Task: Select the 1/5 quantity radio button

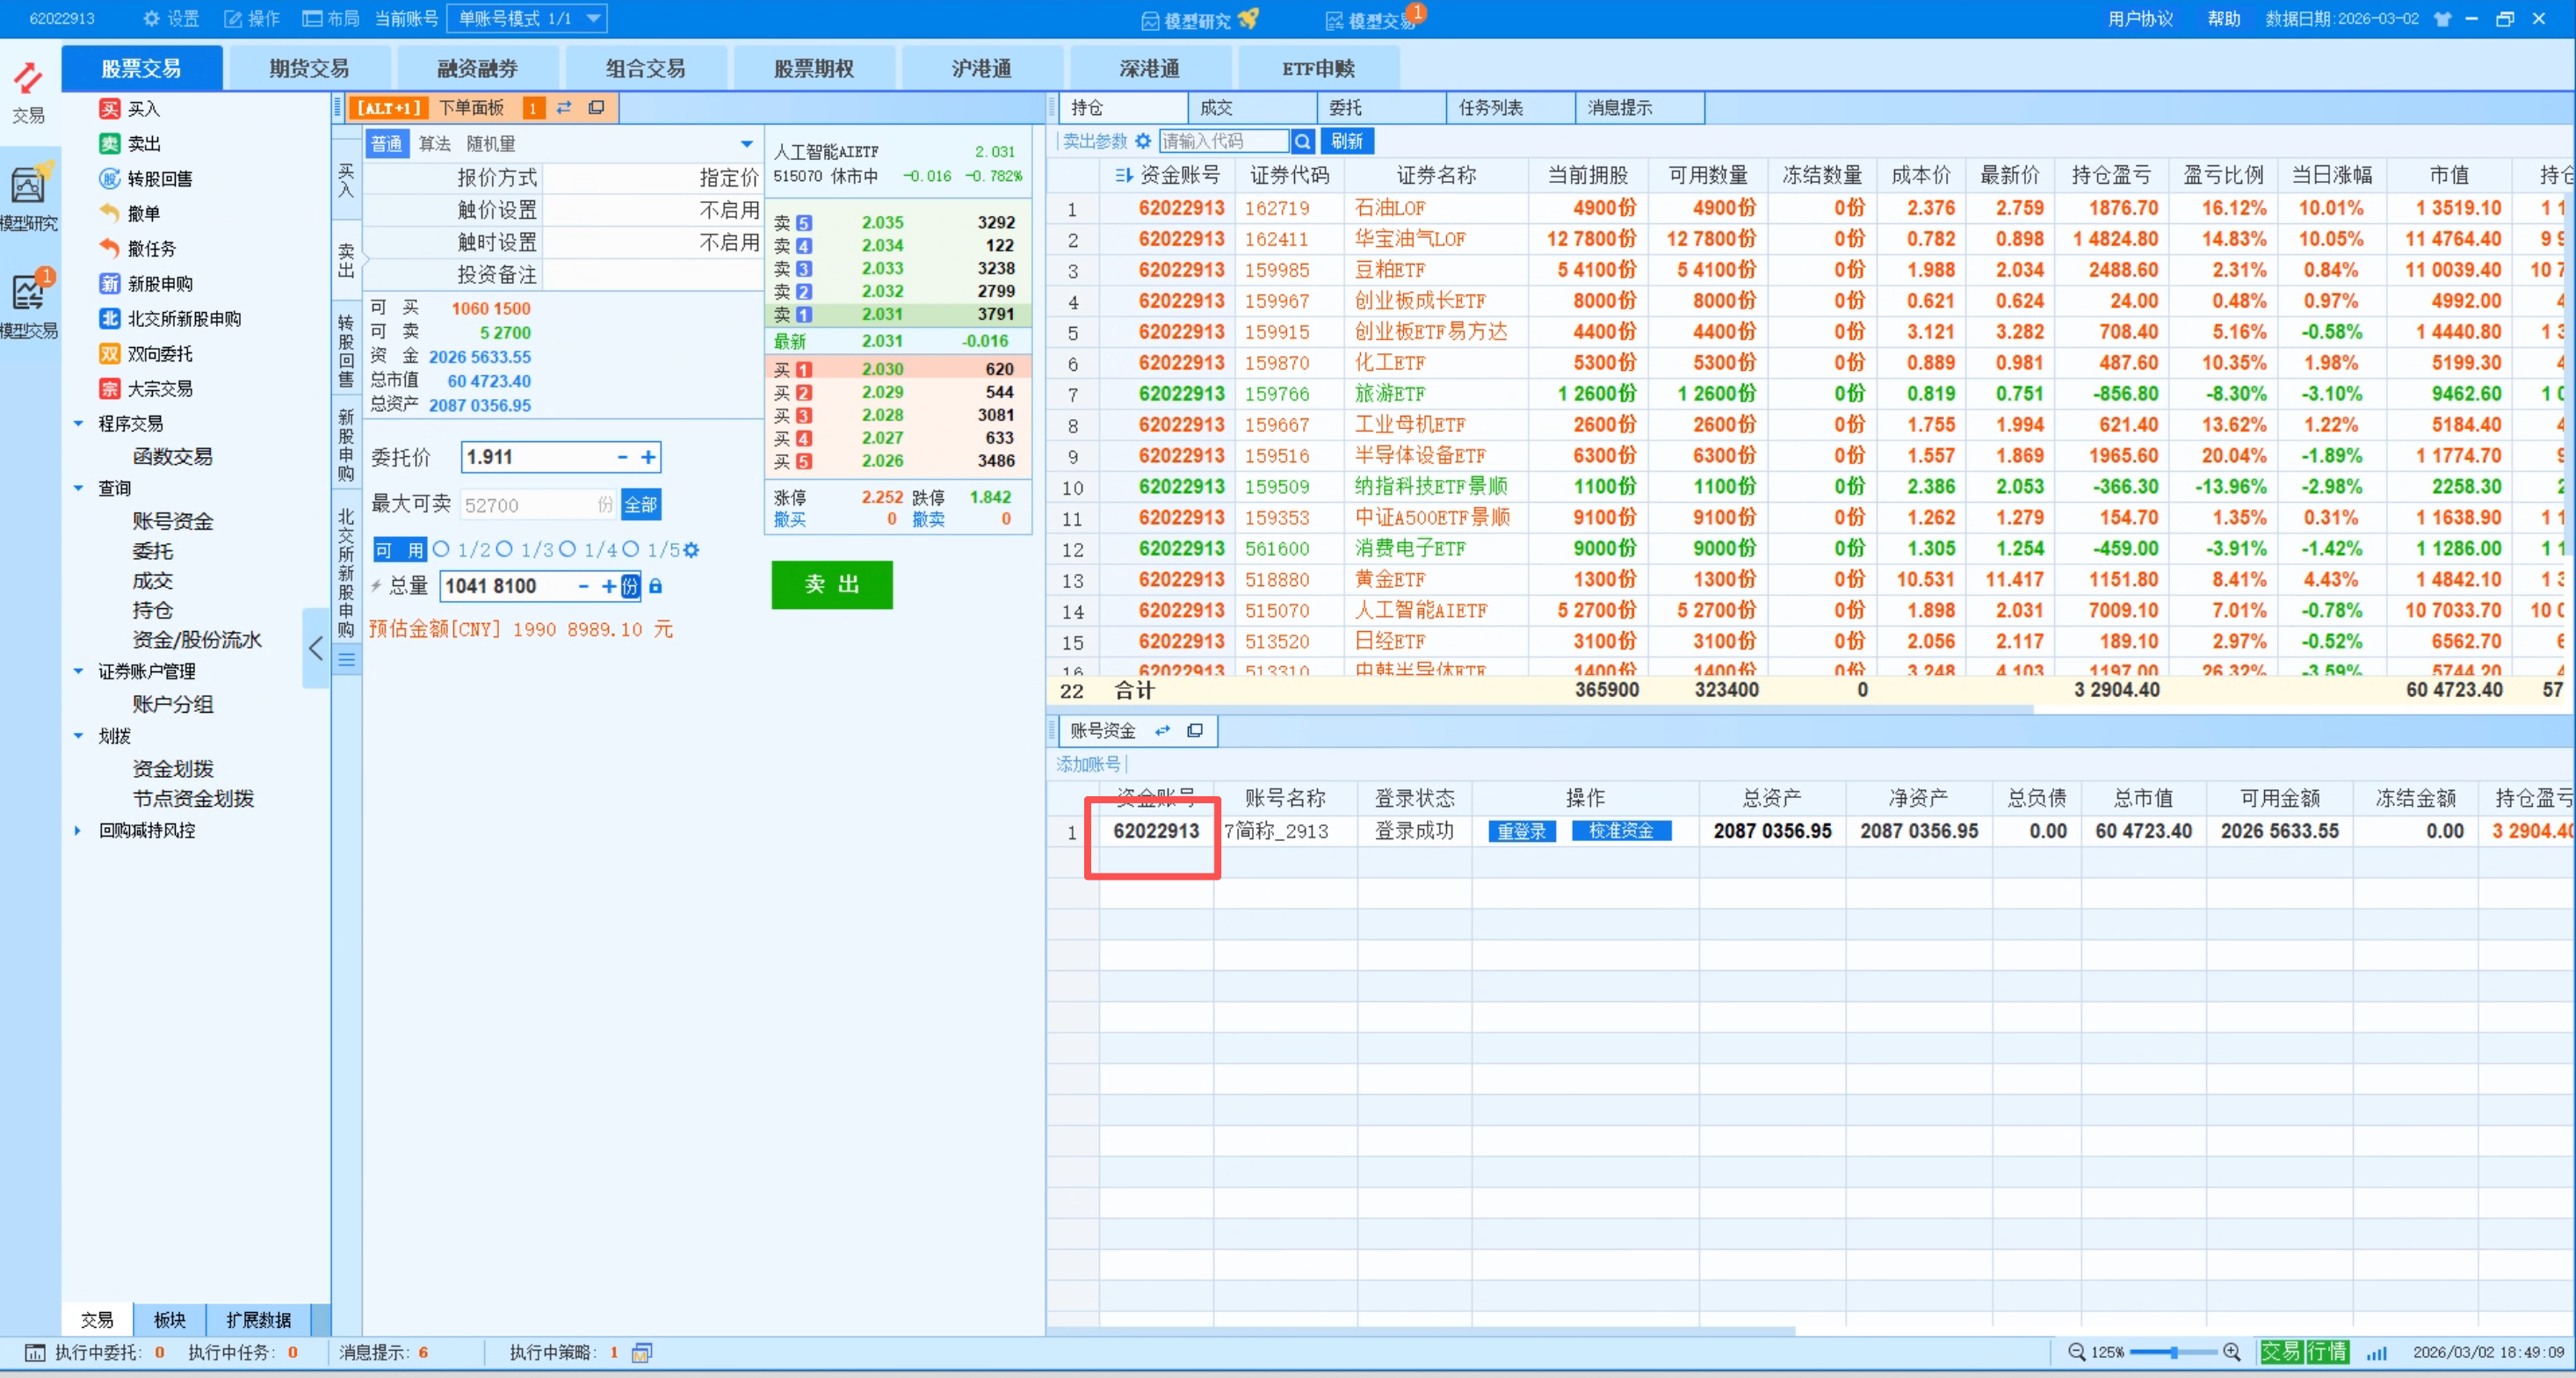Action: [630, 549]
